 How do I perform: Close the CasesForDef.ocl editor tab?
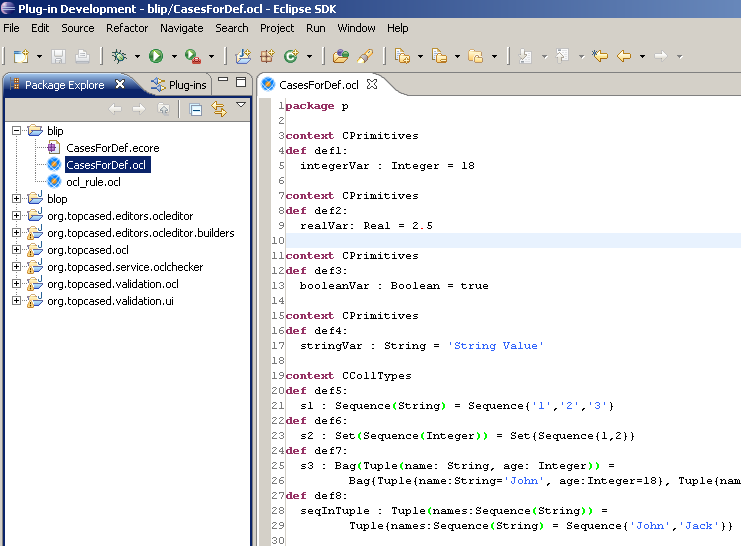point(372,84)
